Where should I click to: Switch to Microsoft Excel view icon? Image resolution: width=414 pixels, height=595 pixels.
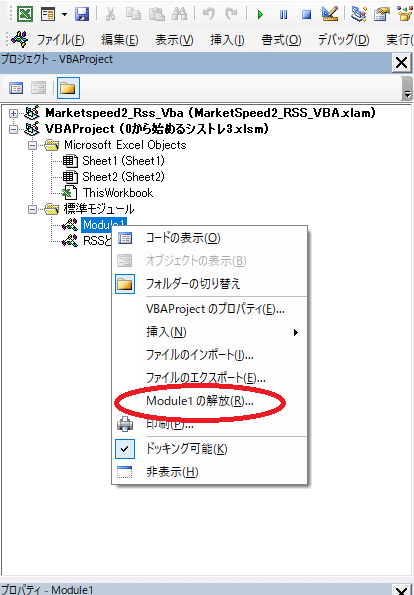[25, 14]
